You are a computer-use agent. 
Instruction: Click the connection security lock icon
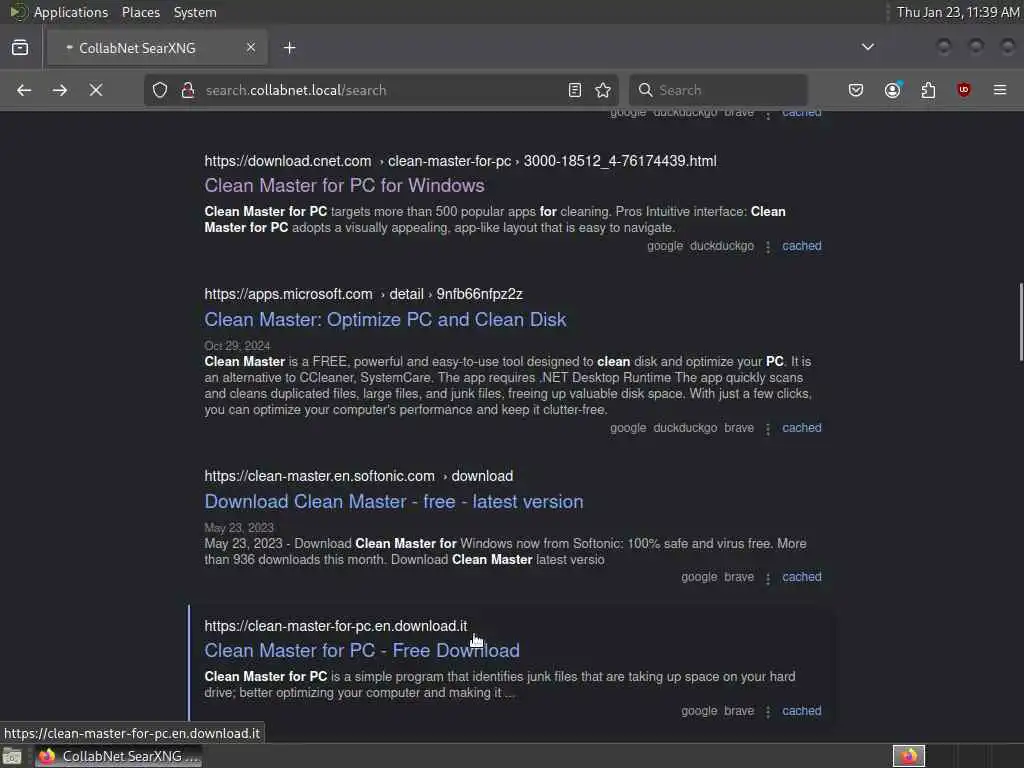click(188, 90)
